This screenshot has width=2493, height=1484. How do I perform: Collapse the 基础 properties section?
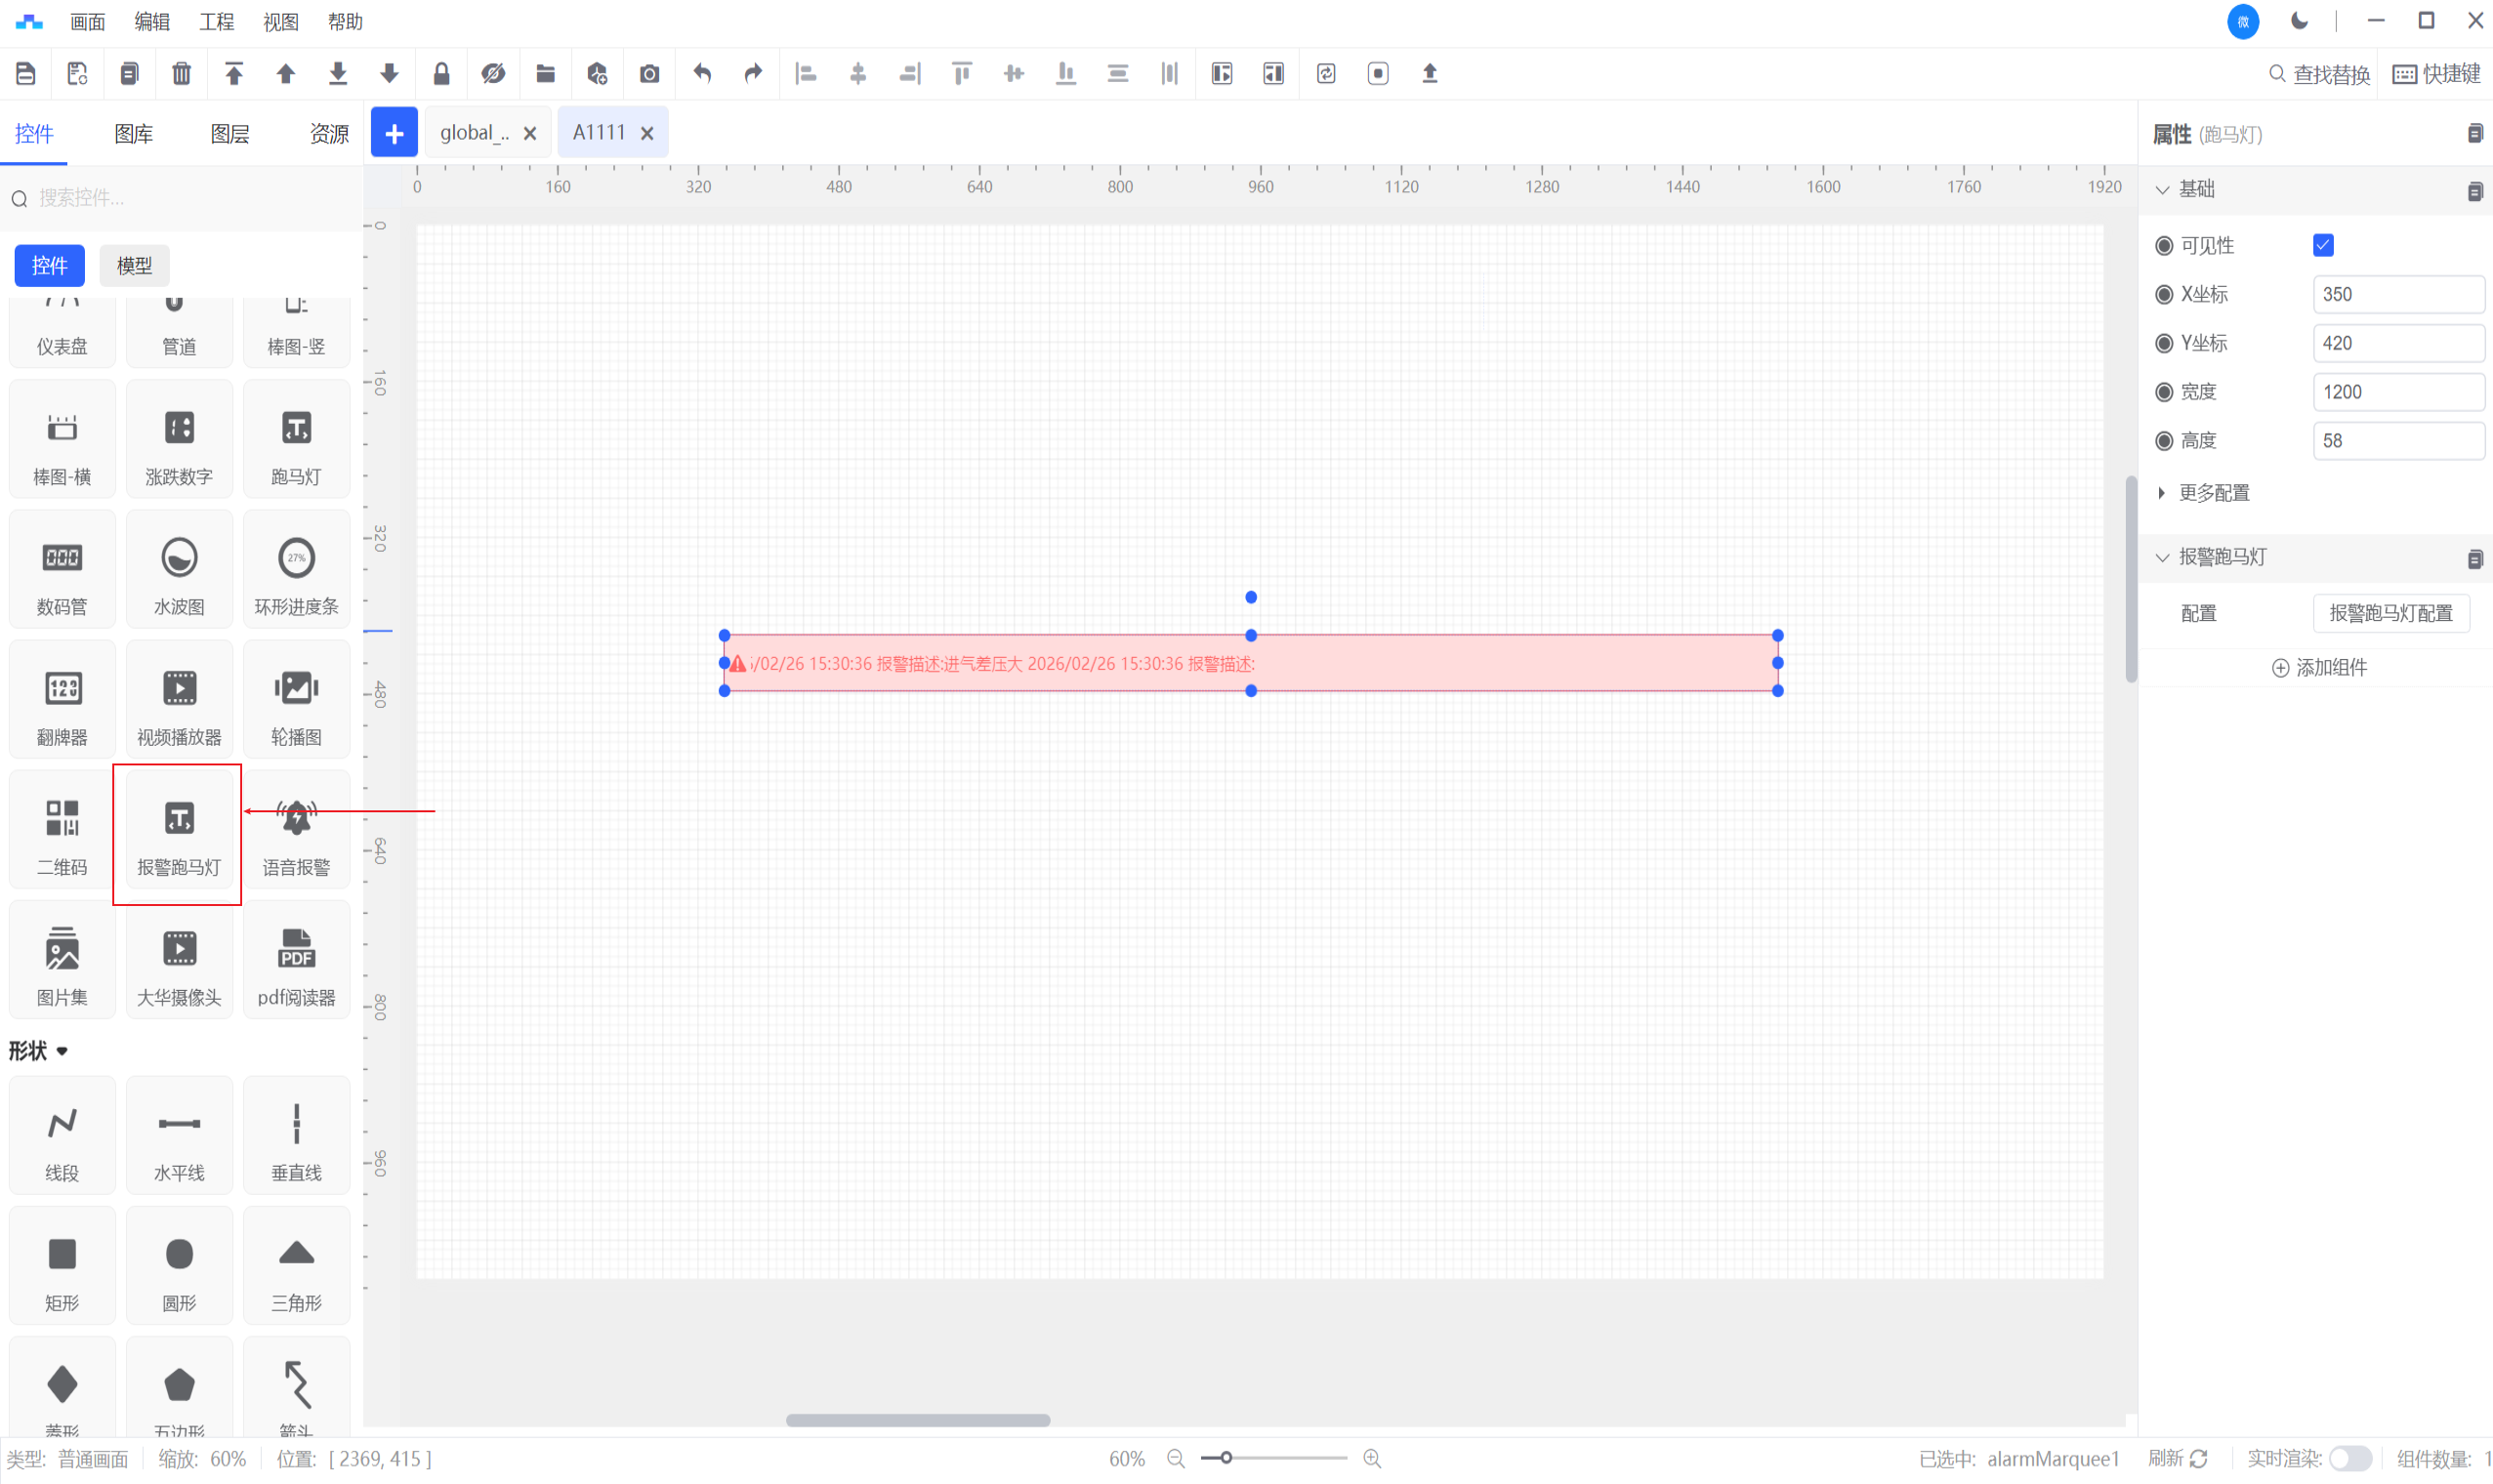2163,189
